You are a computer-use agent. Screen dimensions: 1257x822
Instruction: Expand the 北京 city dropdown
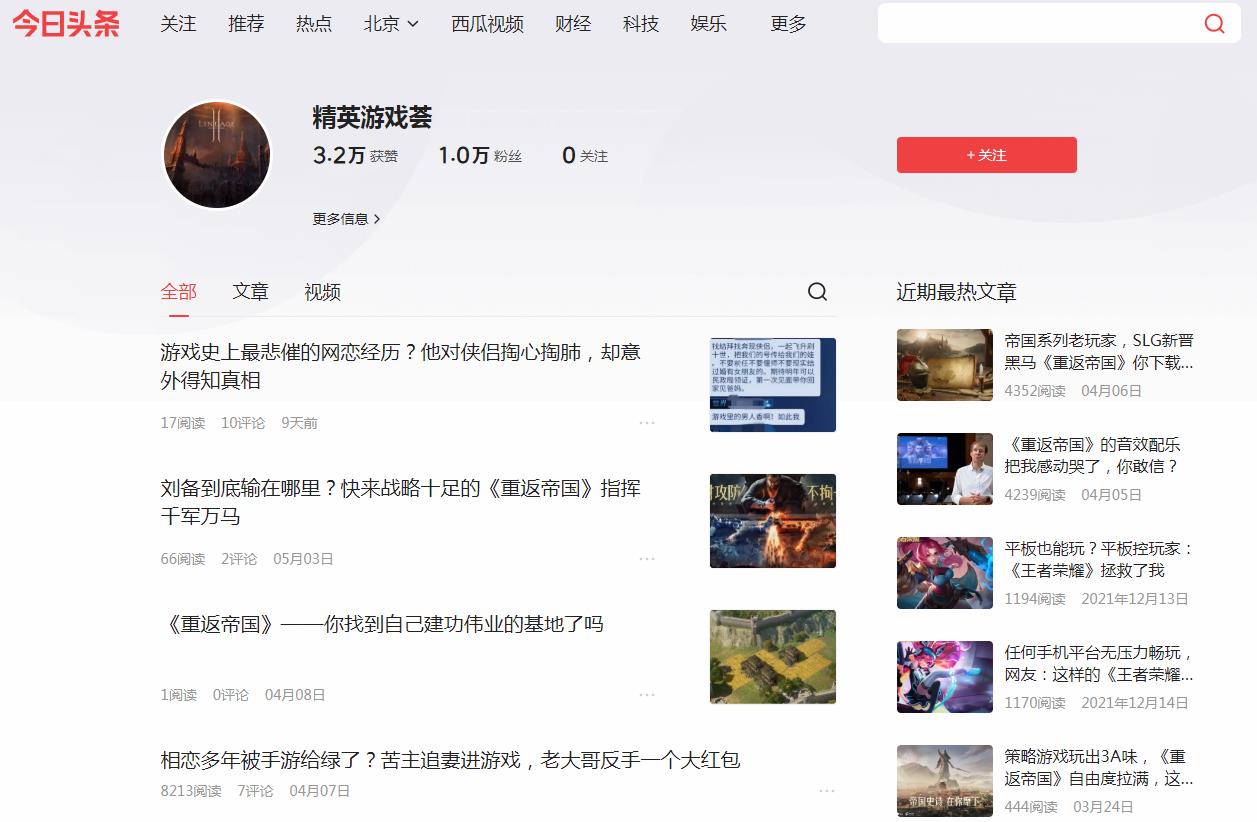pyautogui.click(x=391, y=24)
